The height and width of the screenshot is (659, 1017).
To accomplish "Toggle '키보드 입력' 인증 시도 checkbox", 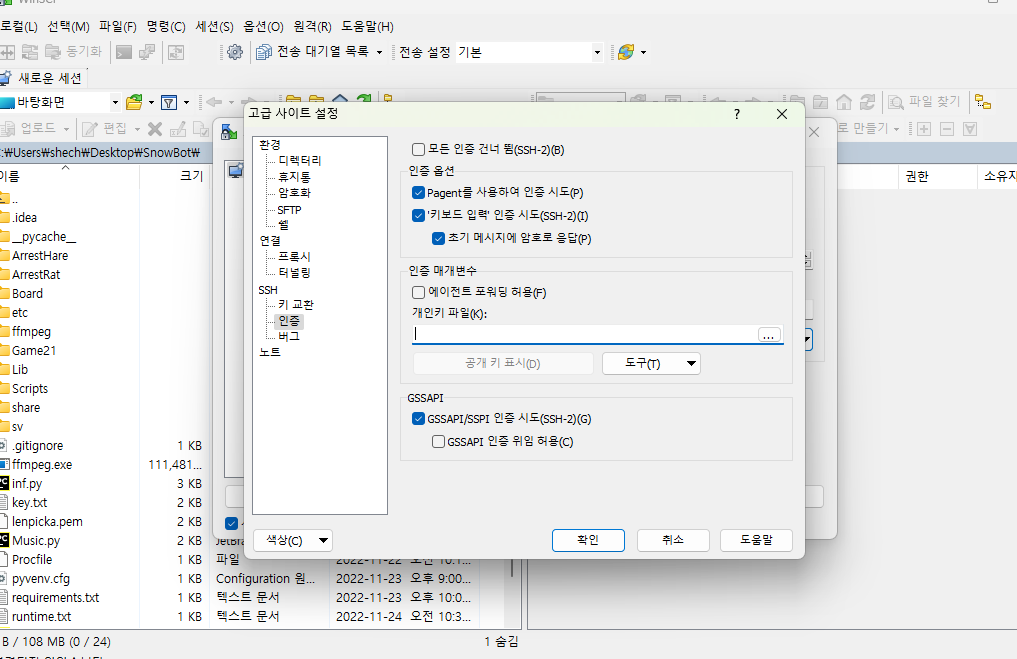I will click(x=418, y=215).
